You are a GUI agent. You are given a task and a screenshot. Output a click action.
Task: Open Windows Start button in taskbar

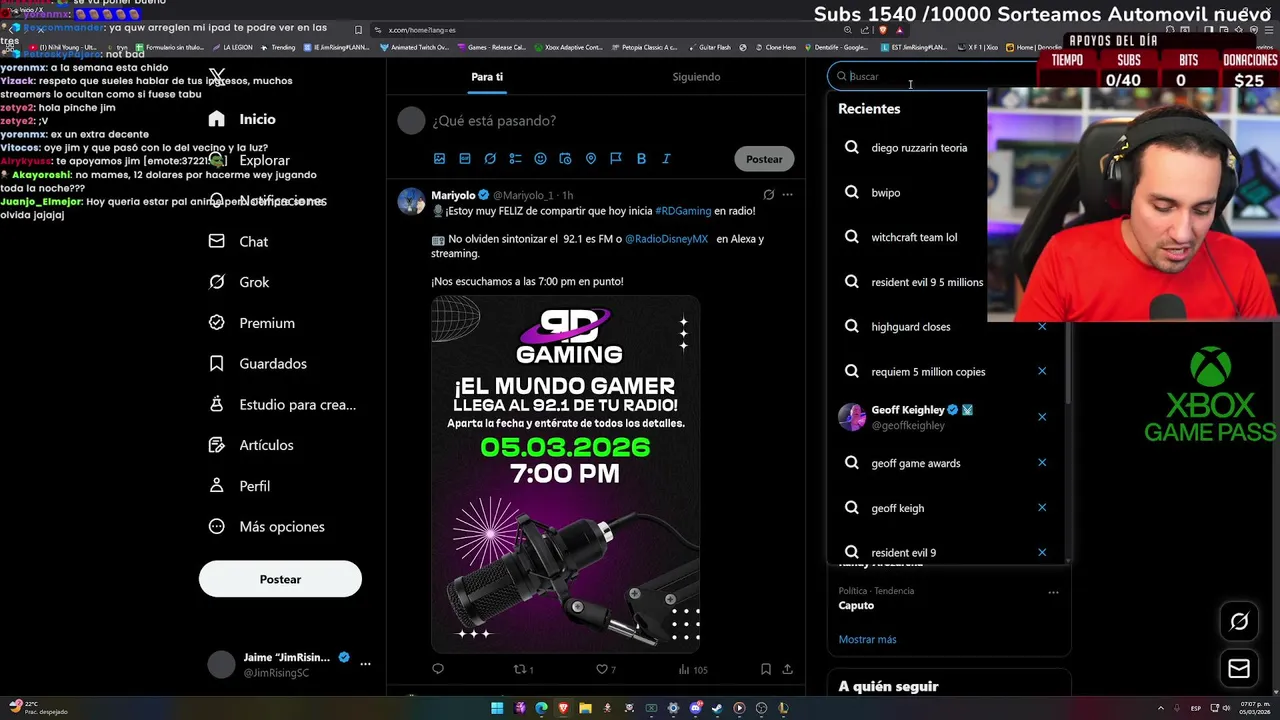(497, 708)
